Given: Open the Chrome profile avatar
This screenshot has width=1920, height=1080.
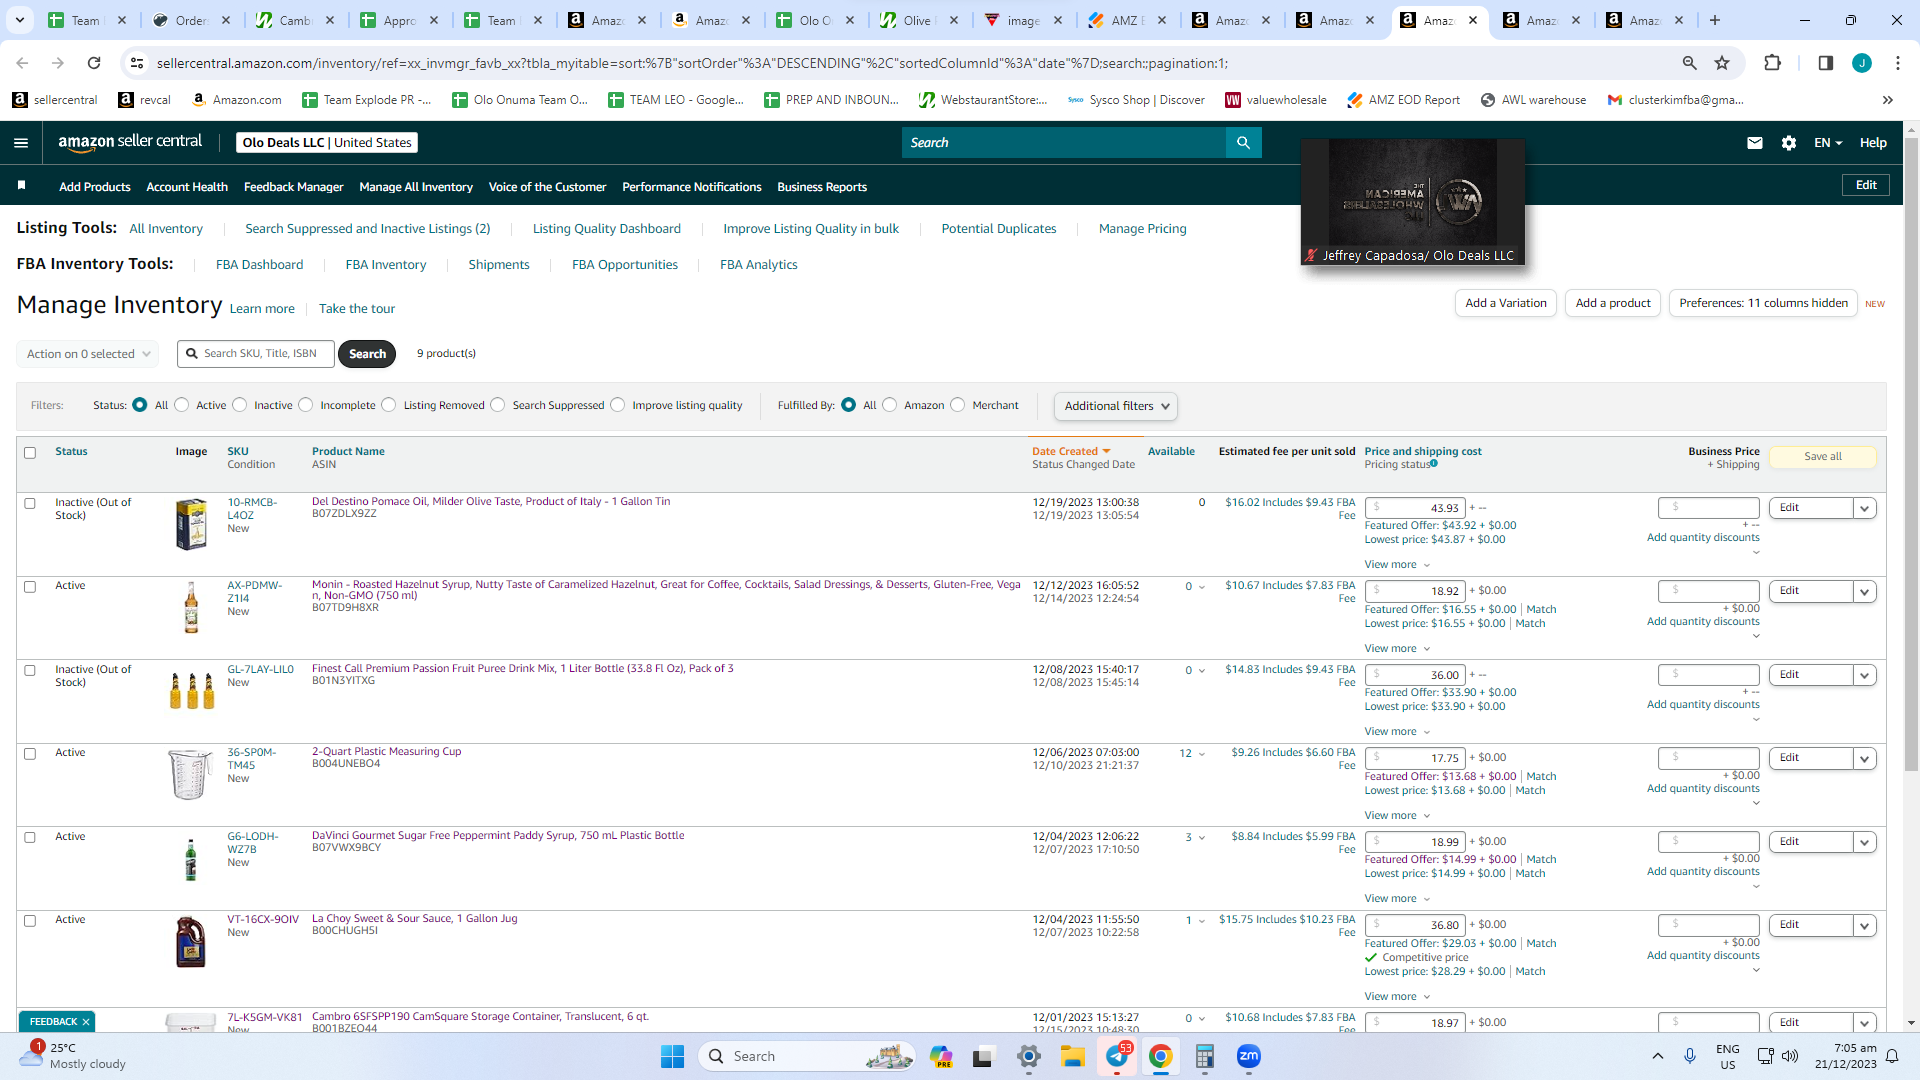Looking at the screenshot, I should coord(1861,63).
